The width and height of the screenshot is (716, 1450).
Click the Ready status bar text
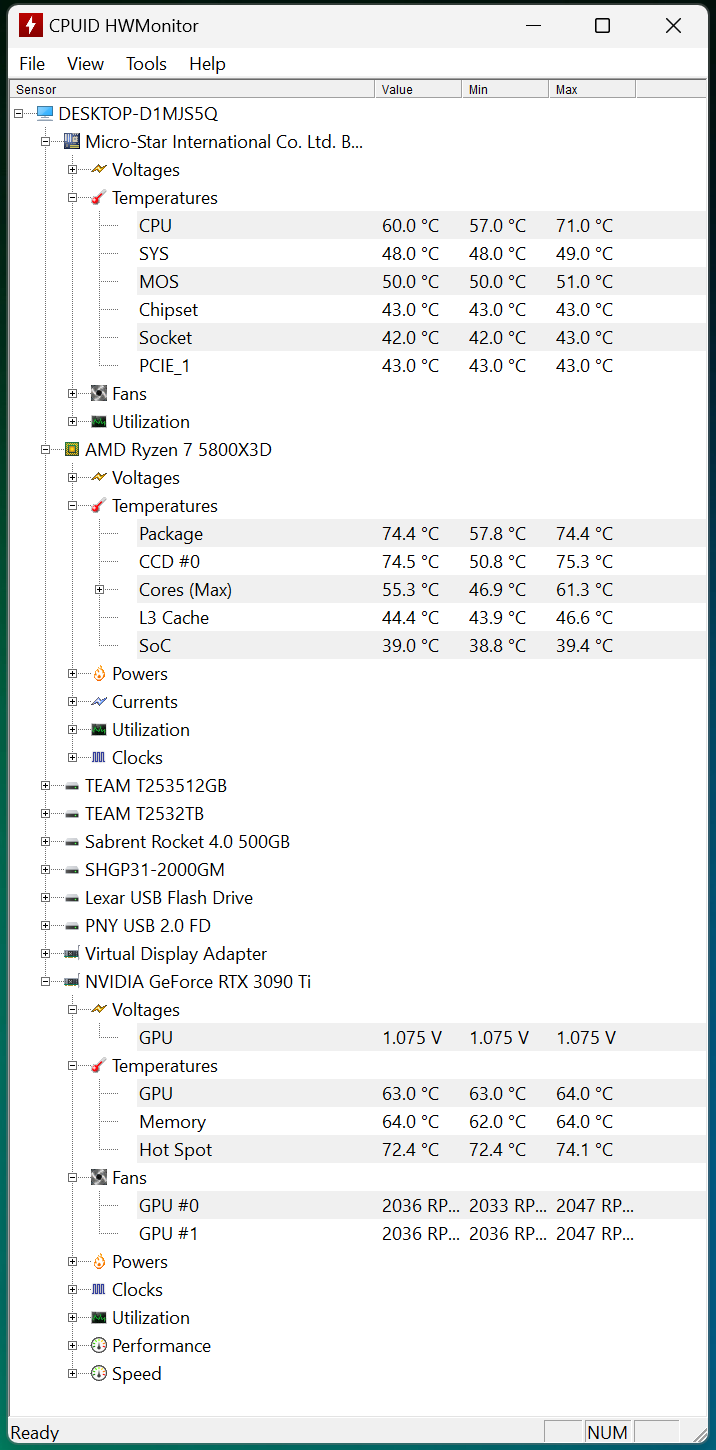[35, 1433]
